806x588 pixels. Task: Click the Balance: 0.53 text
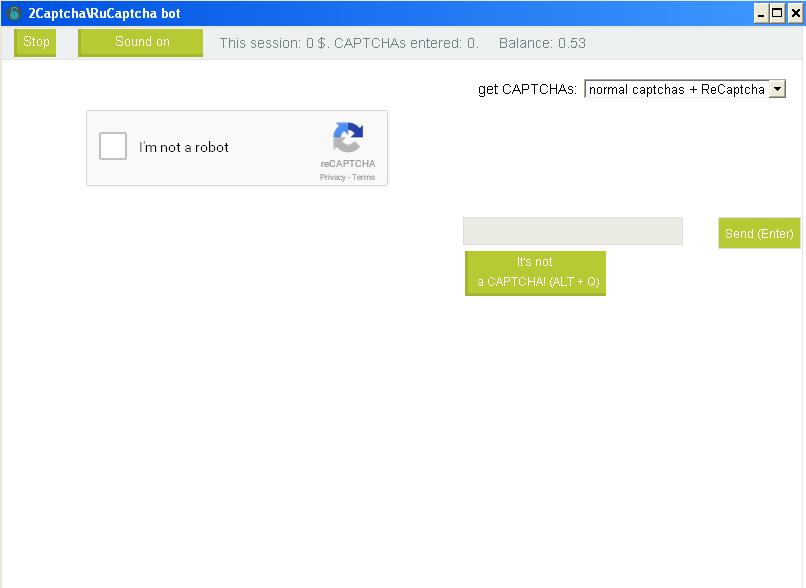point(542,43)
